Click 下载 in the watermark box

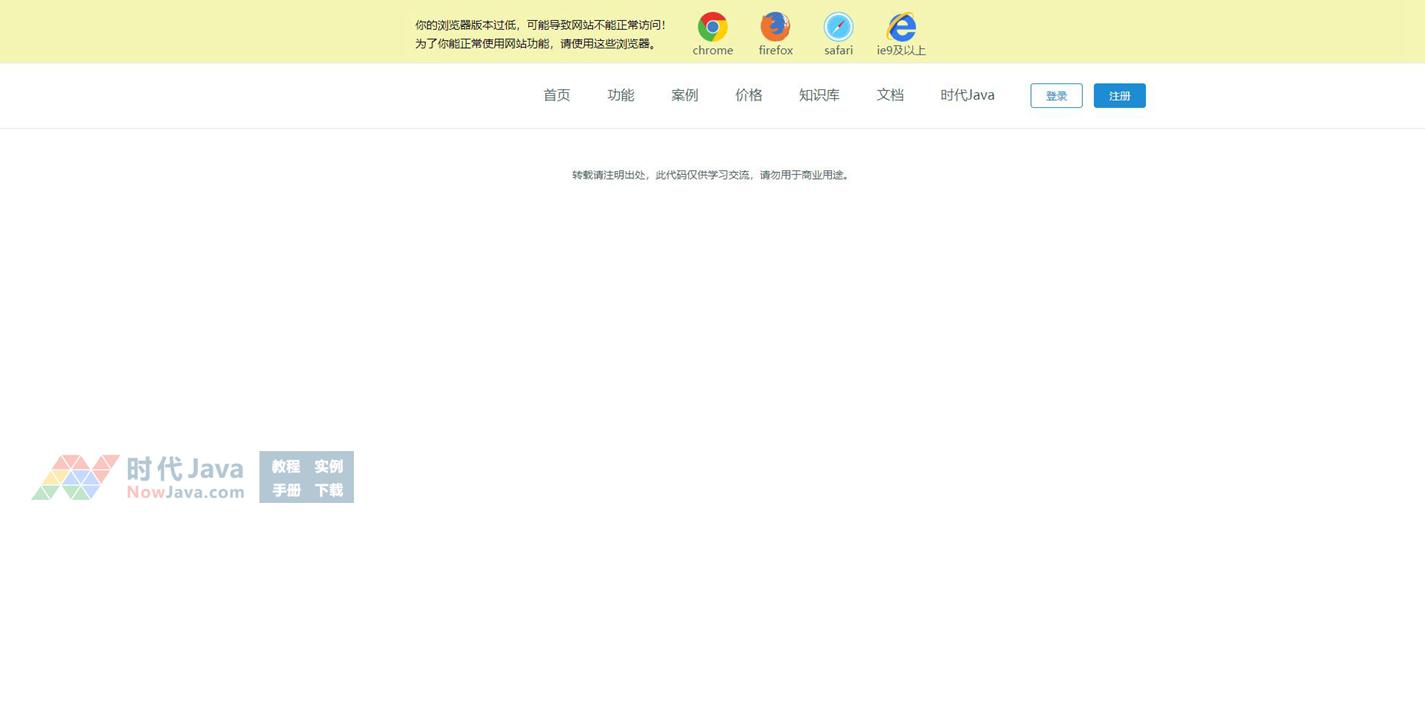328,490
